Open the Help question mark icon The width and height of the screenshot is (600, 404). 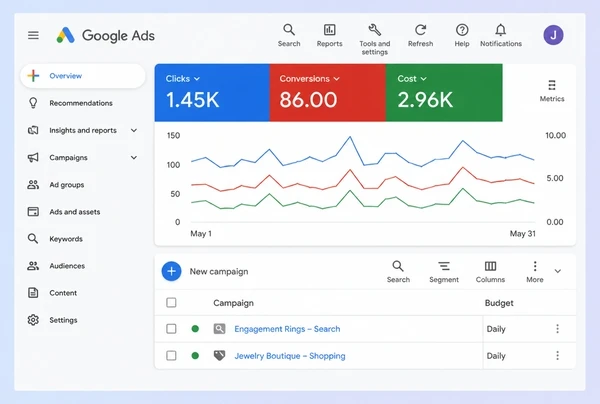pyautogui.click(x=462, y=36)
